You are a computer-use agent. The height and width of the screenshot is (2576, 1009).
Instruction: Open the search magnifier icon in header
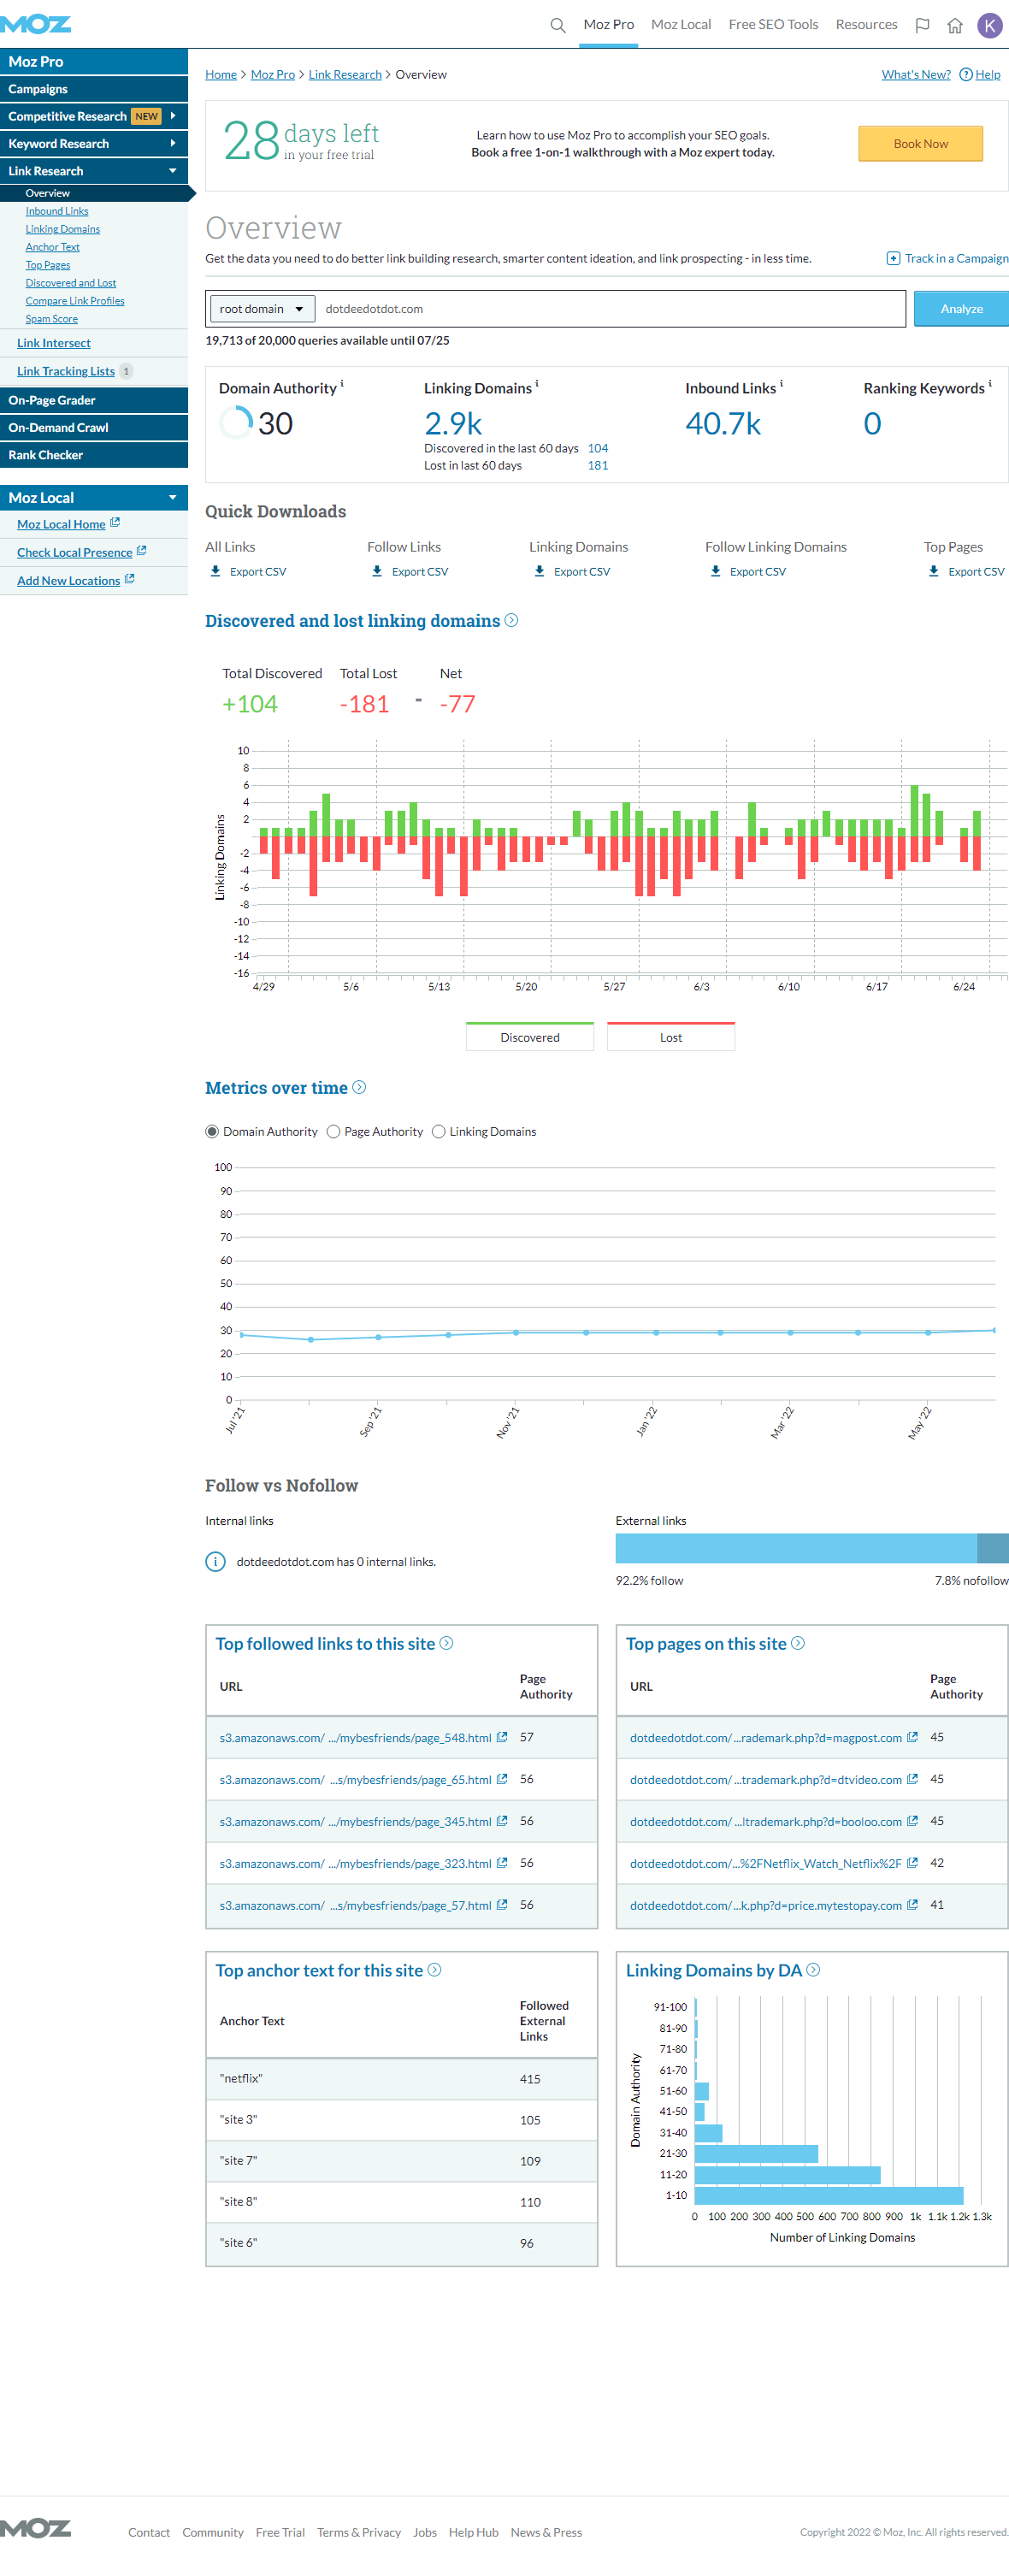pos(558,25)
